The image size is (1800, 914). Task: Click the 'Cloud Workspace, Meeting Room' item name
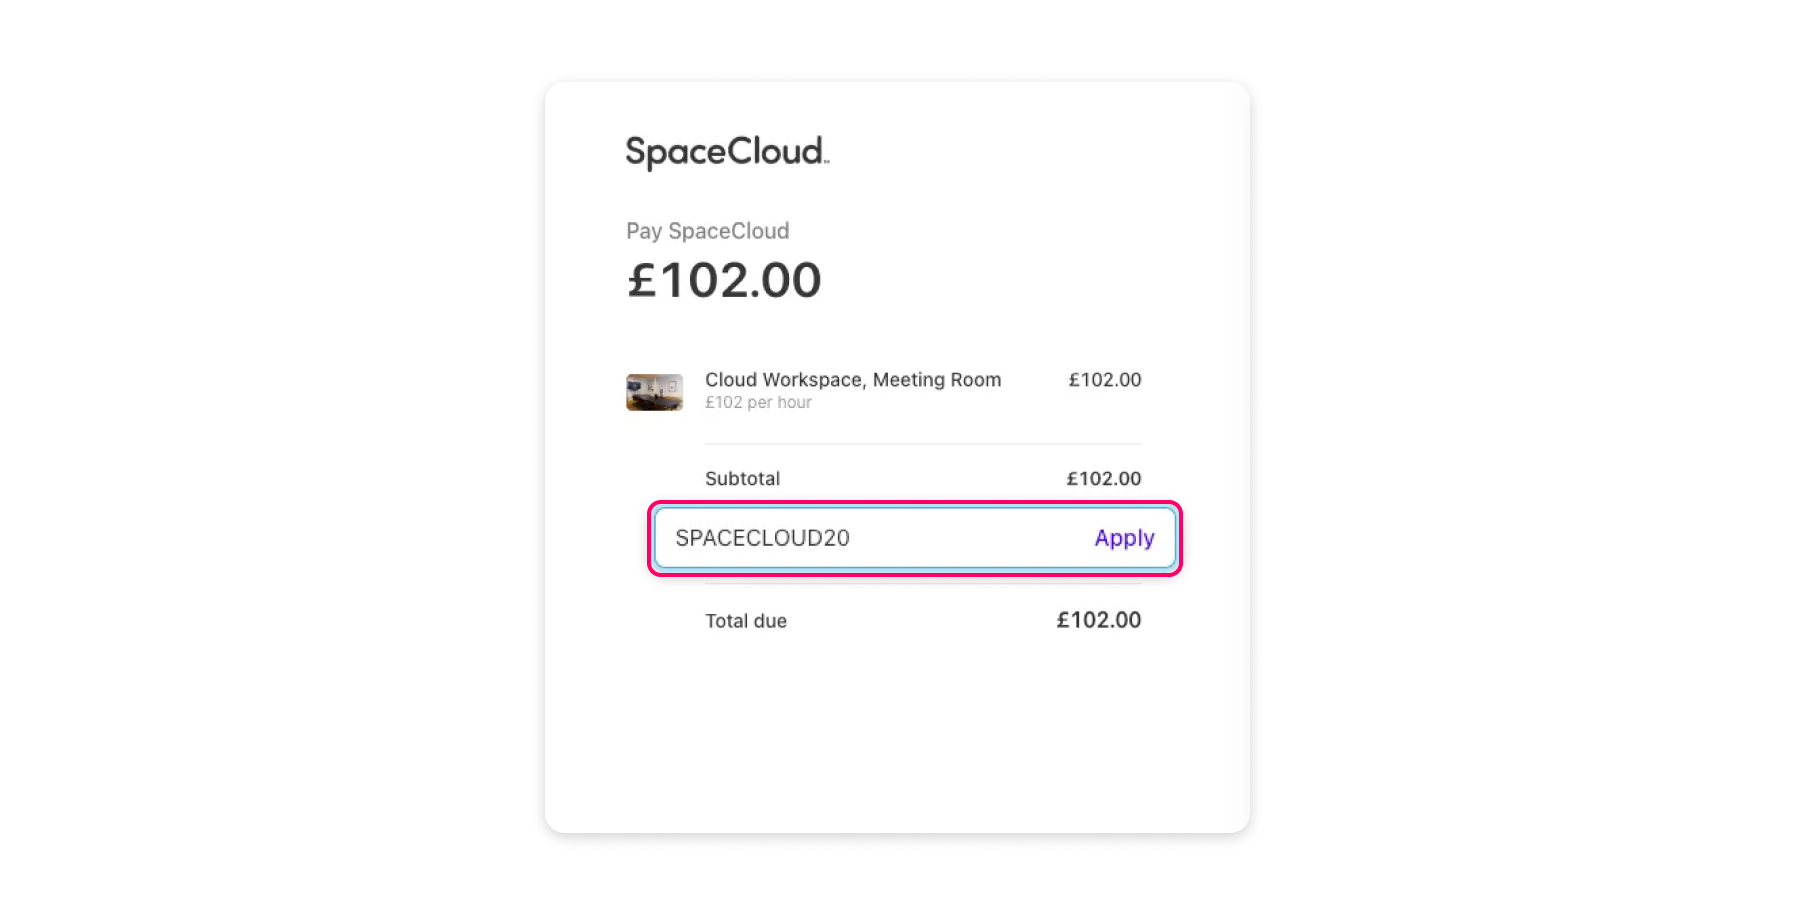click(x=853, y=380)
